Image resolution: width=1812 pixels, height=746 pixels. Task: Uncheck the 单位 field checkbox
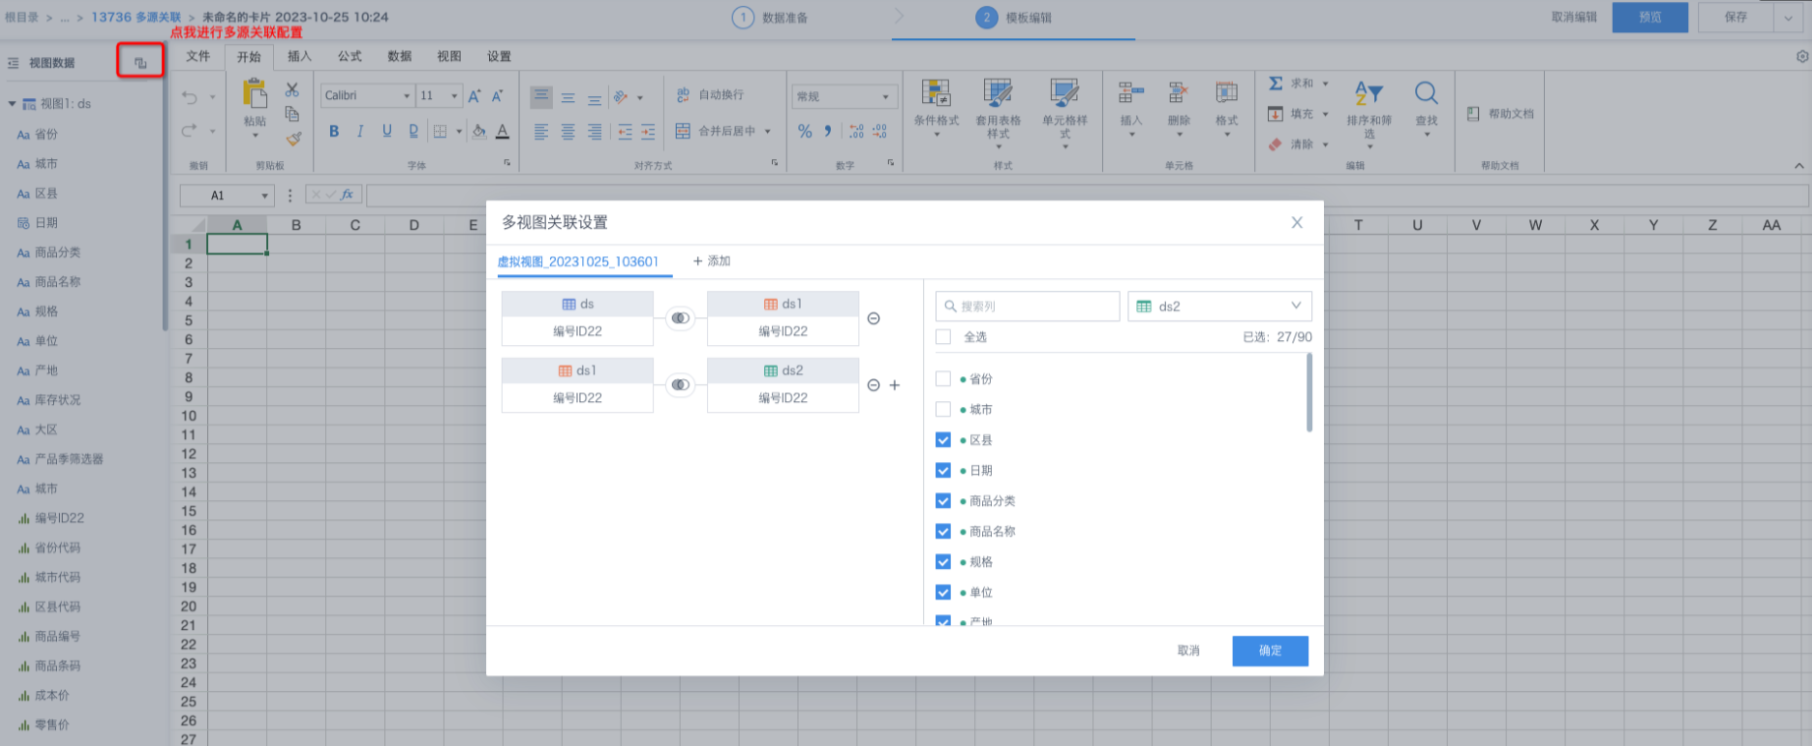point(943,592)
